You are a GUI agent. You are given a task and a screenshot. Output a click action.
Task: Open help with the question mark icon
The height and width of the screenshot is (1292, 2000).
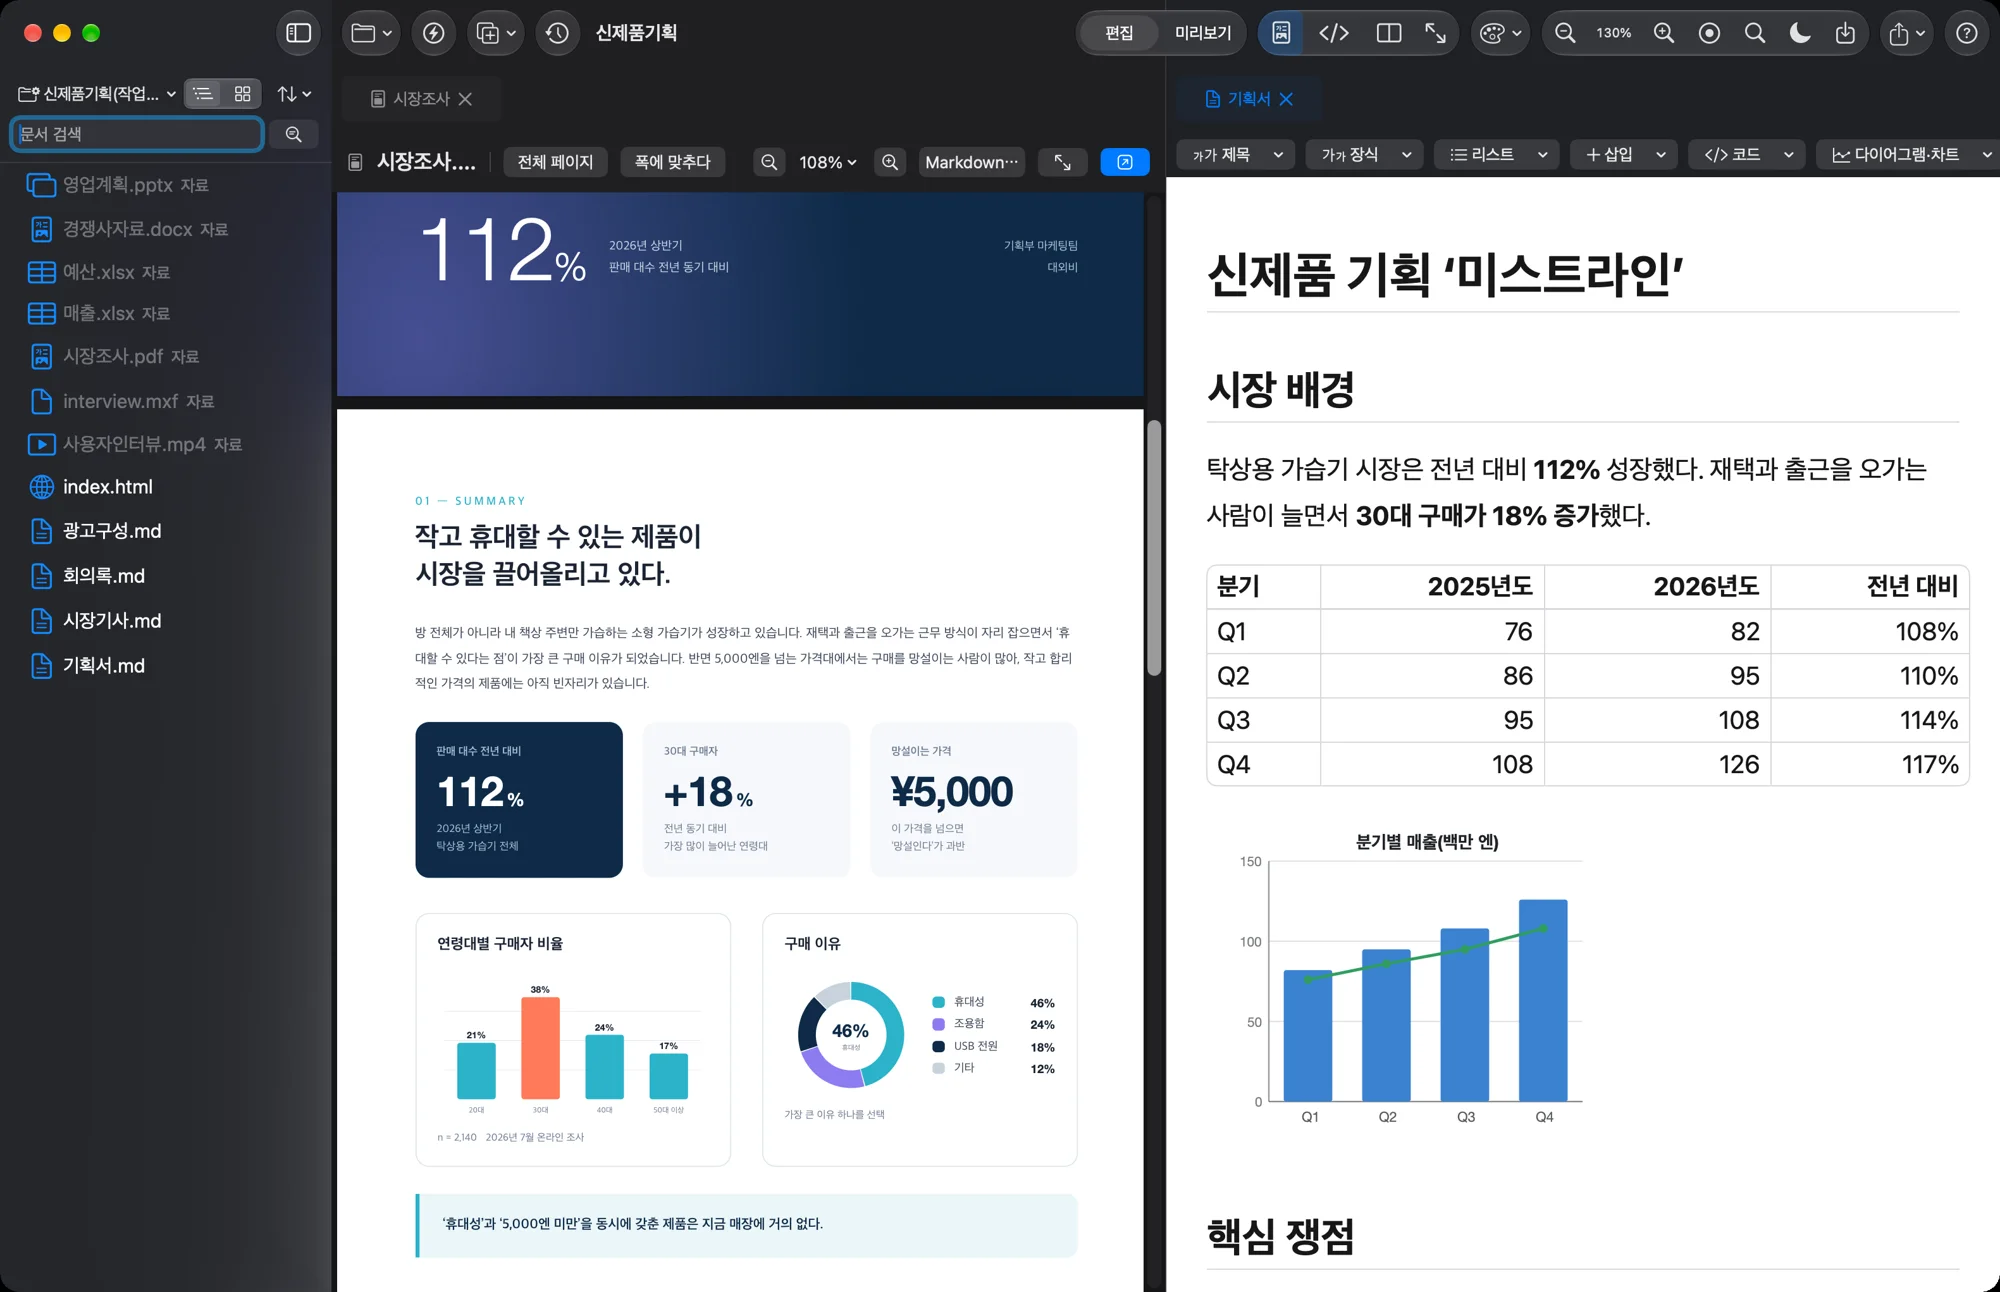[x=1966, y=33]
